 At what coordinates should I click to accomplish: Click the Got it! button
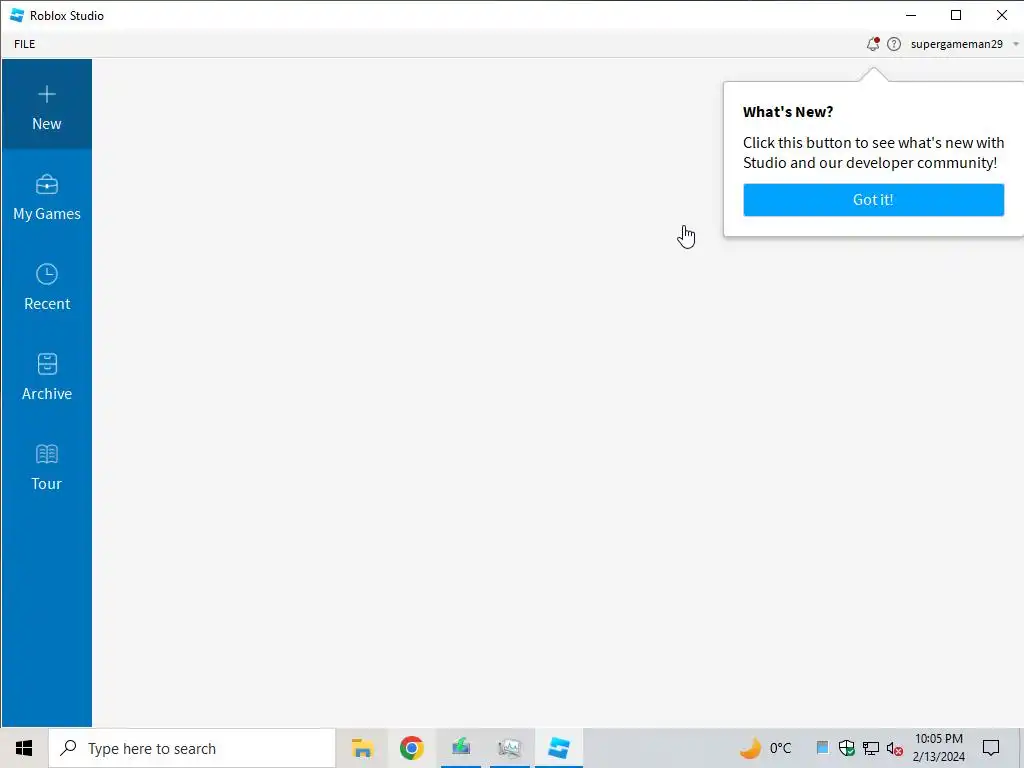(x=873, y=200)
